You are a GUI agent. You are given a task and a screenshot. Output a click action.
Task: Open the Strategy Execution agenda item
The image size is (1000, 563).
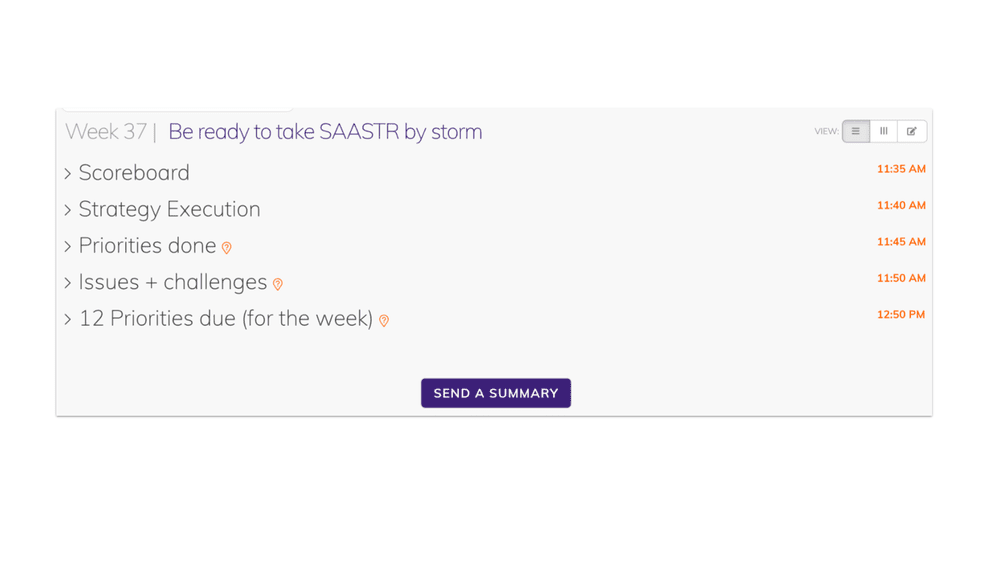pyautogui.click(x=170, y=209)
